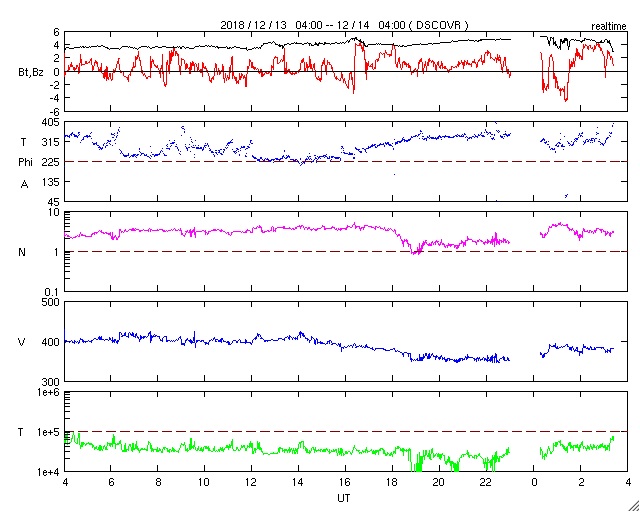
Task: Click the "-4" tick on the Bt,Bz axis
Action: (x=54, y=98)
